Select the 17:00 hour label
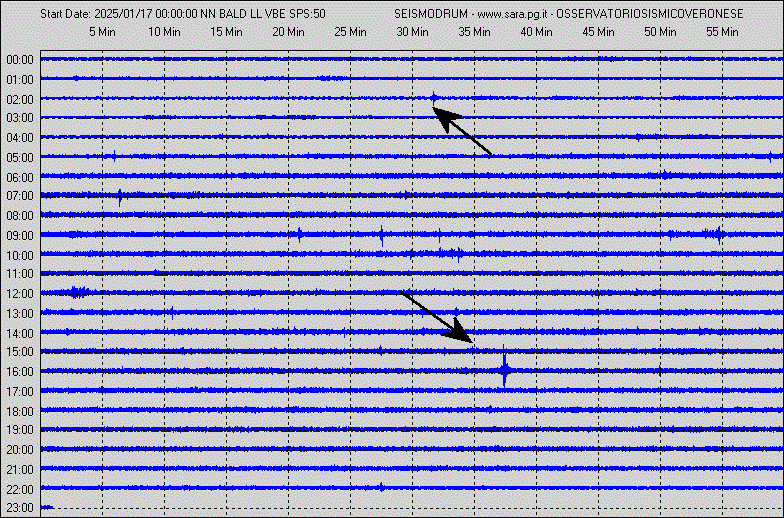Image resolution: width=784 pixels, height=518 pixels. click(20, 392)
